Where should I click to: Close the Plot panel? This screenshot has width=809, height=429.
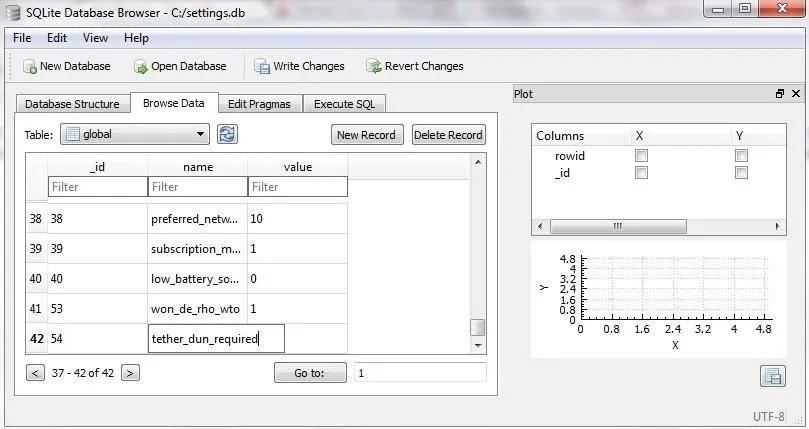[796, 93]
